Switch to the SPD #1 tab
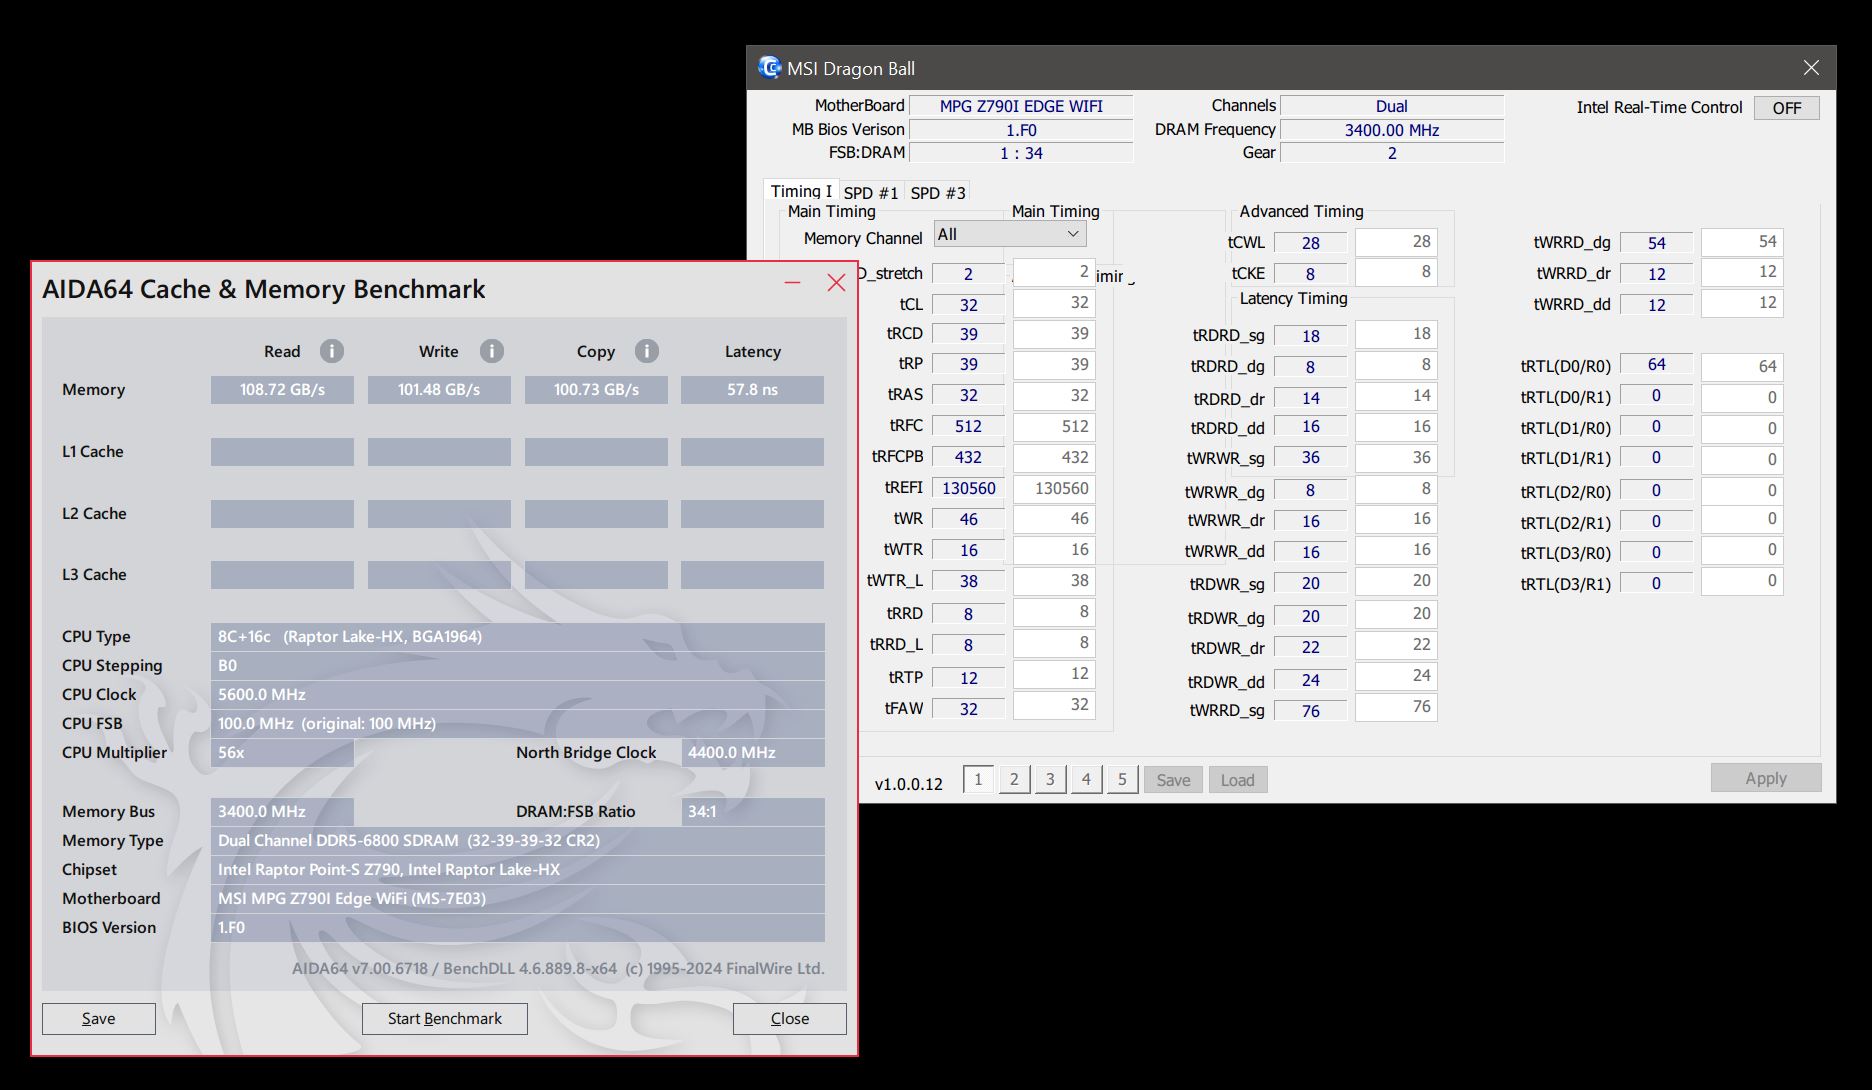Viewport: 1872px width, 1090px height. pos(871,193)
